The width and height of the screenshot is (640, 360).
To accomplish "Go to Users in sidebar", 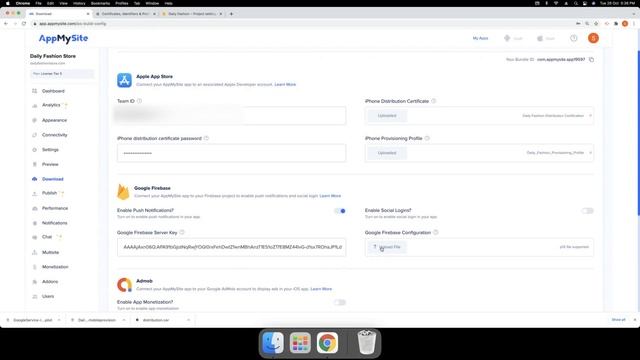I will pyautogui.click(x=48, y=296).
